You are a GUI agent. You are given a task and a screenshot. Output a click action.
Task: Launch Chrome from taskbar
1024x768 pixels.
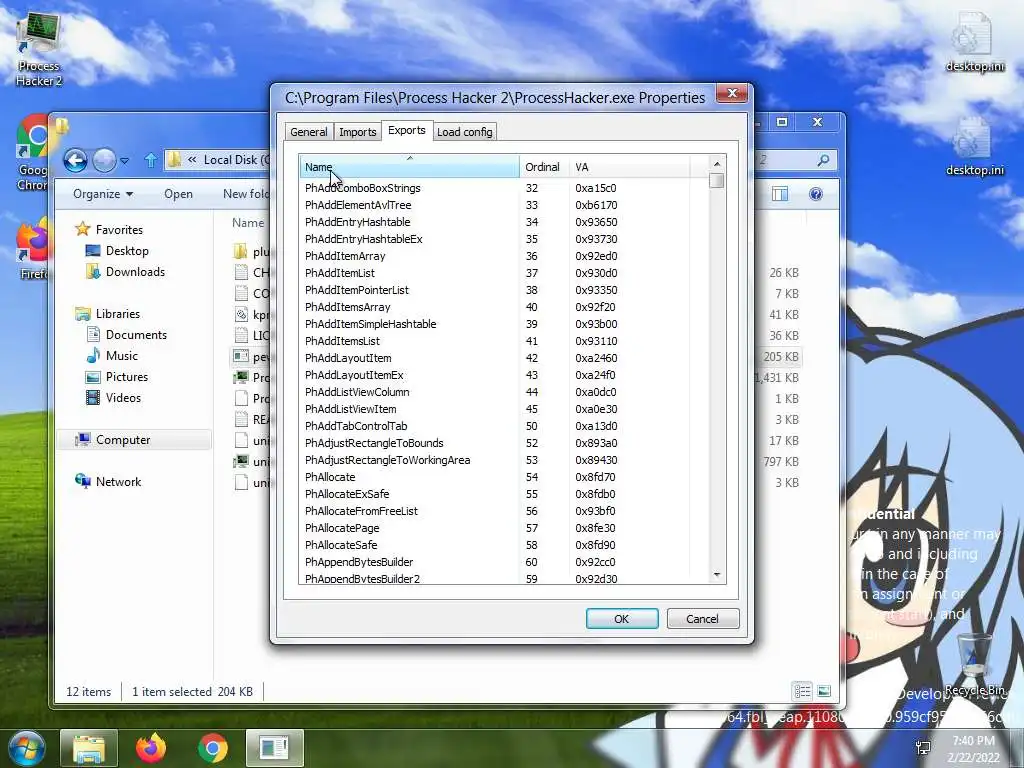click(213, 748)
